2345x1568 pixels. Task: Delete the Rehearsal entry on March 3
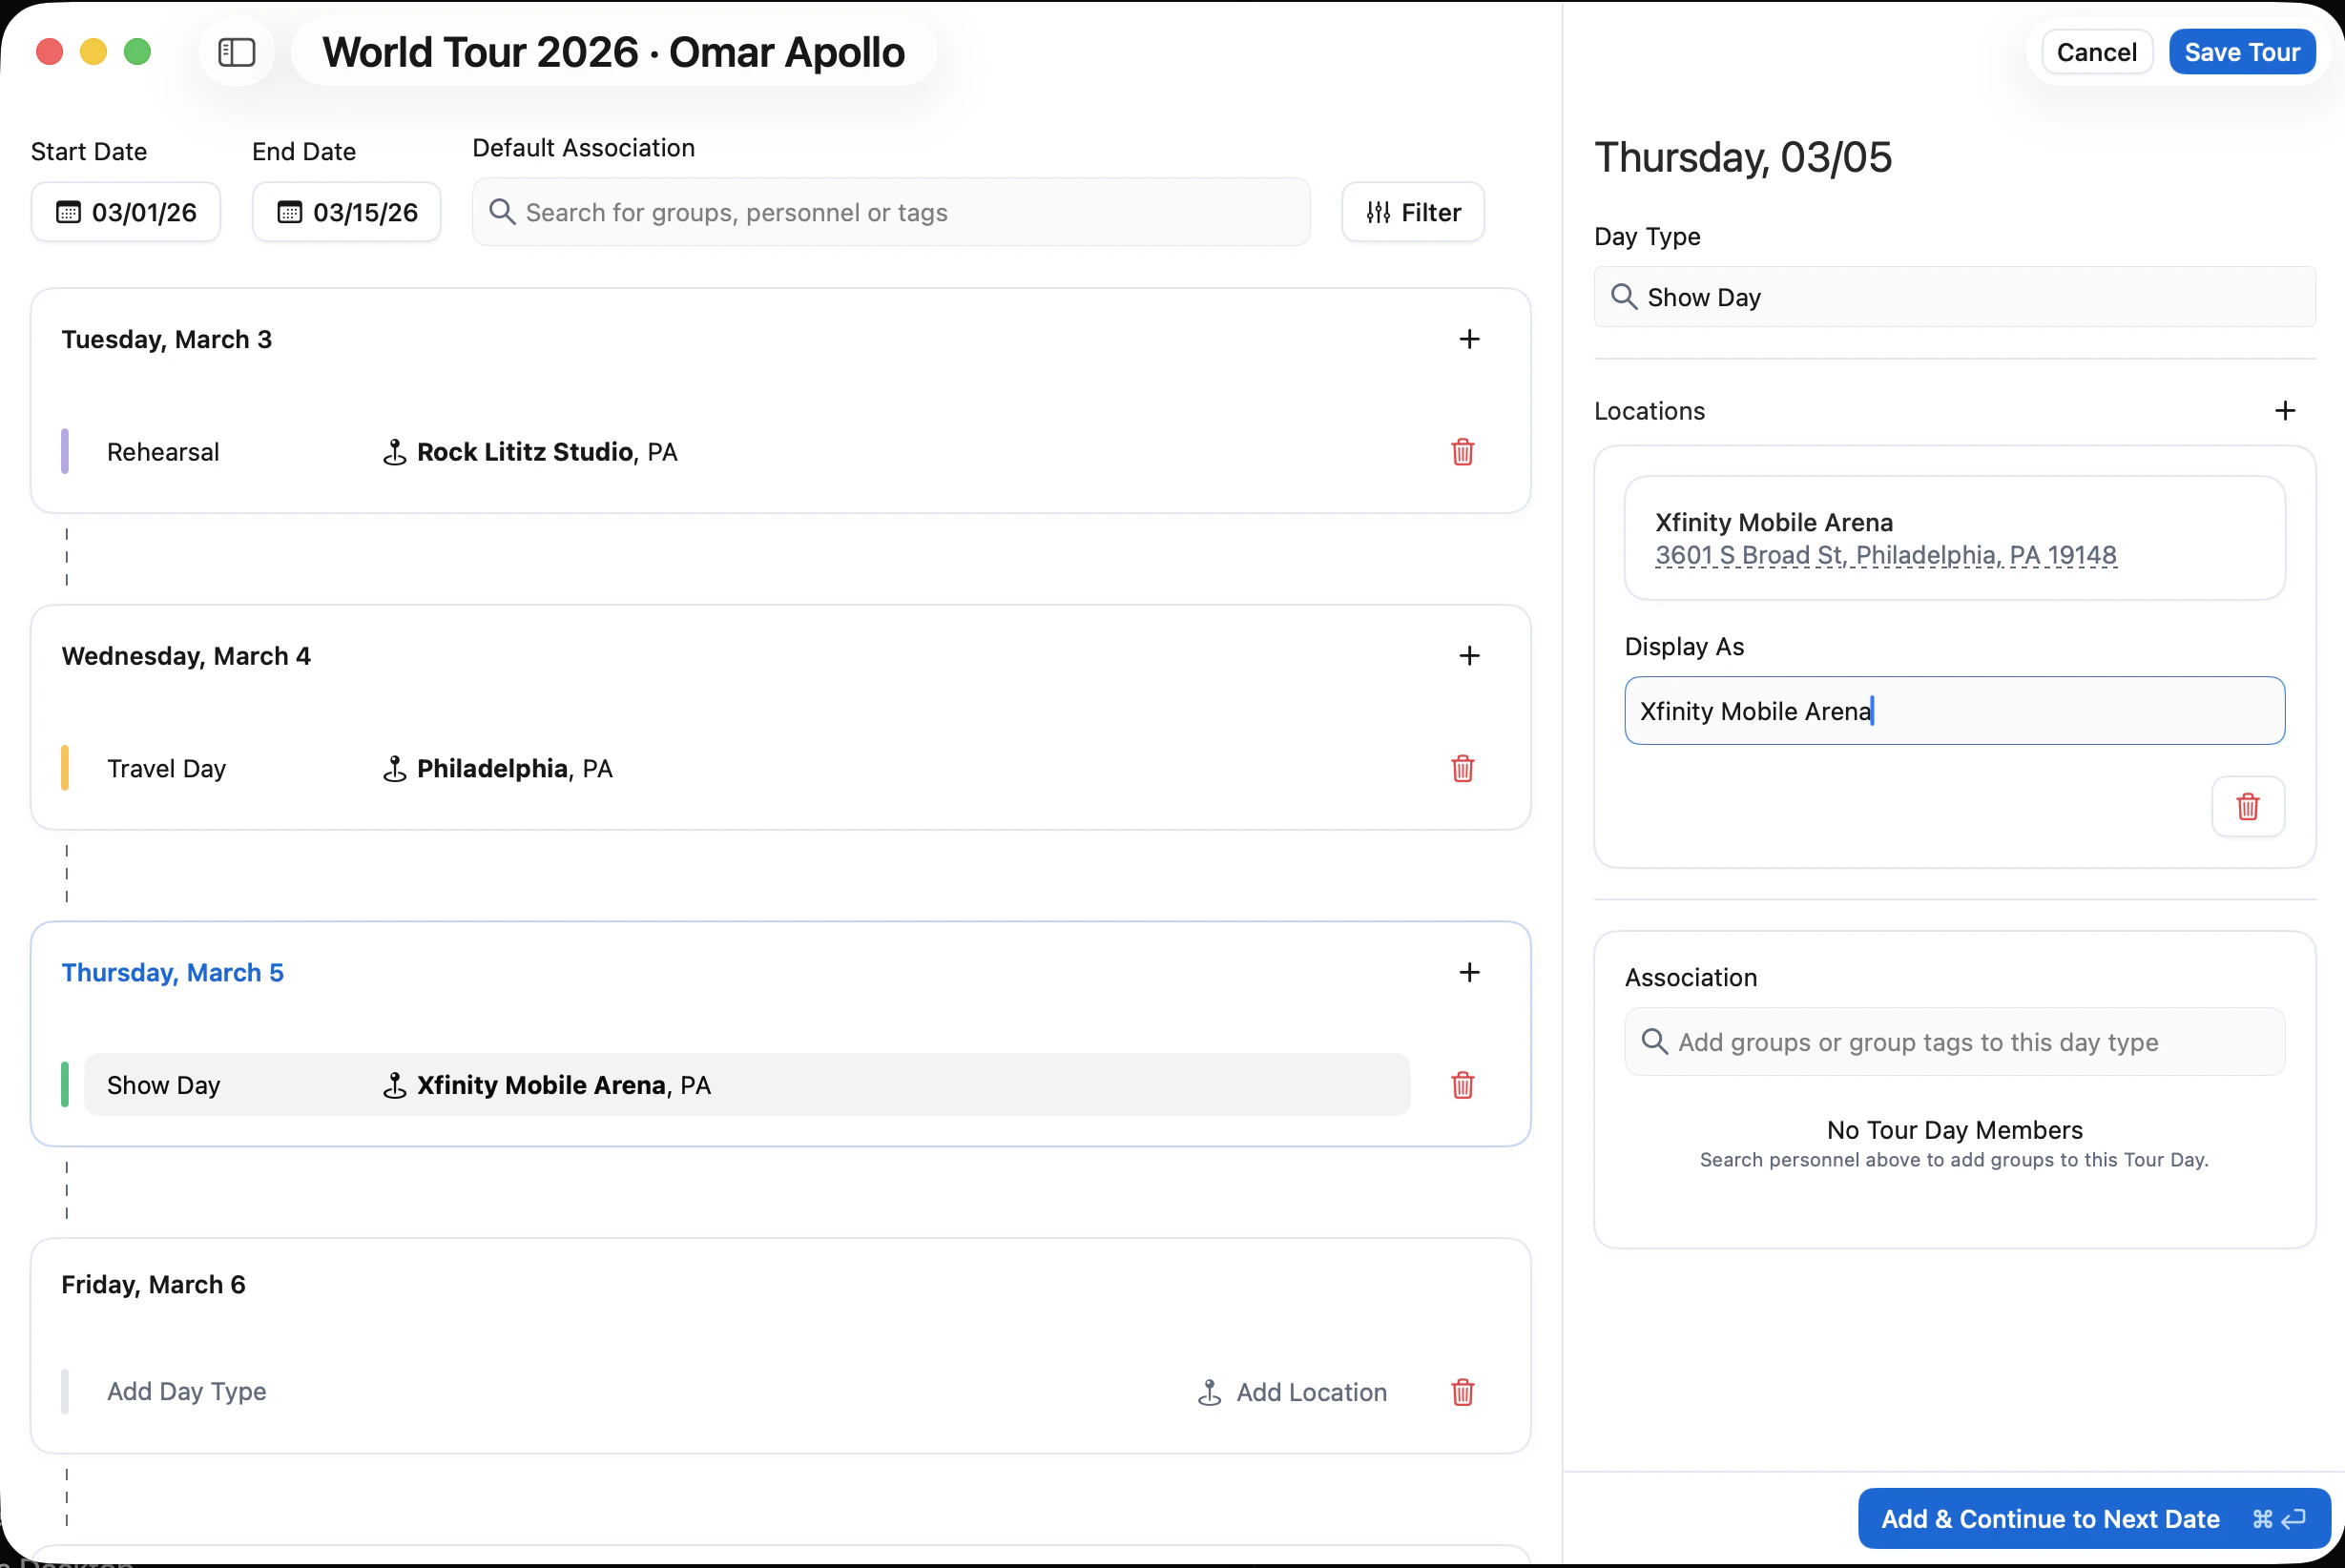[1462, 452]
